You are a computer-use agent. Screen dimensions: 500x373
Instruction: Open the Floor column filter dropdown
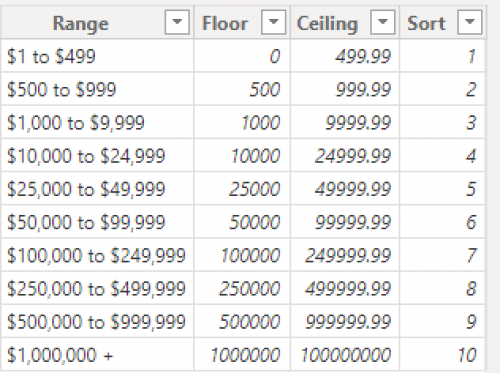pyautogui.click(x=273, y=22)
